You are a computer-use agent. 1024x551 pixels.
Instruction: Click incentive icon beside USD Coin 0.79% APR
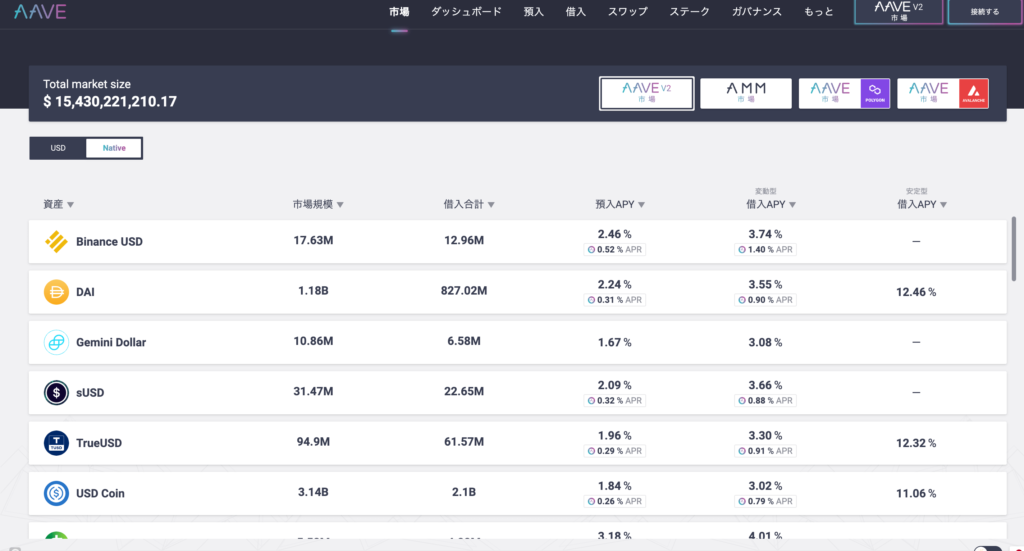click(742, 501)
